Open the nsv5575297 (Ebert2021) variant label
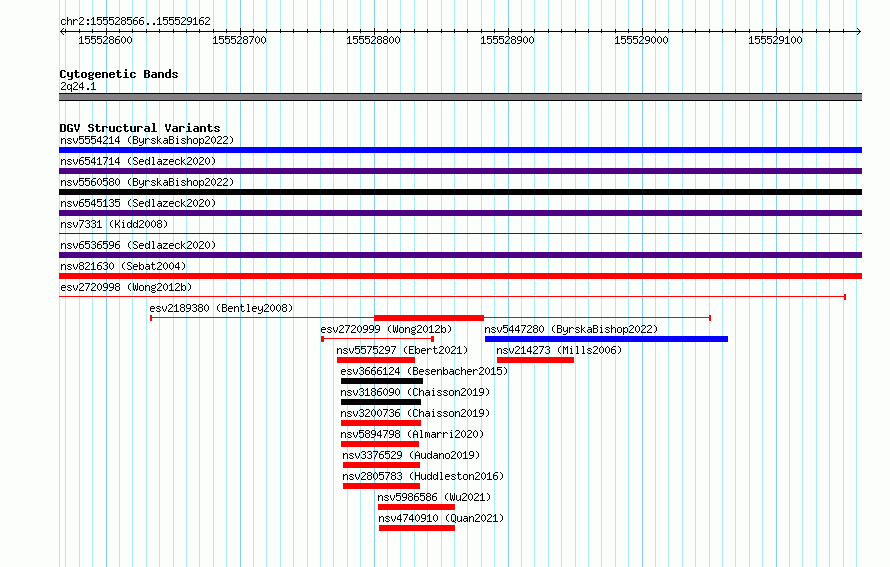The width and height of the screenshot is (890, 567). pos(402,350)
